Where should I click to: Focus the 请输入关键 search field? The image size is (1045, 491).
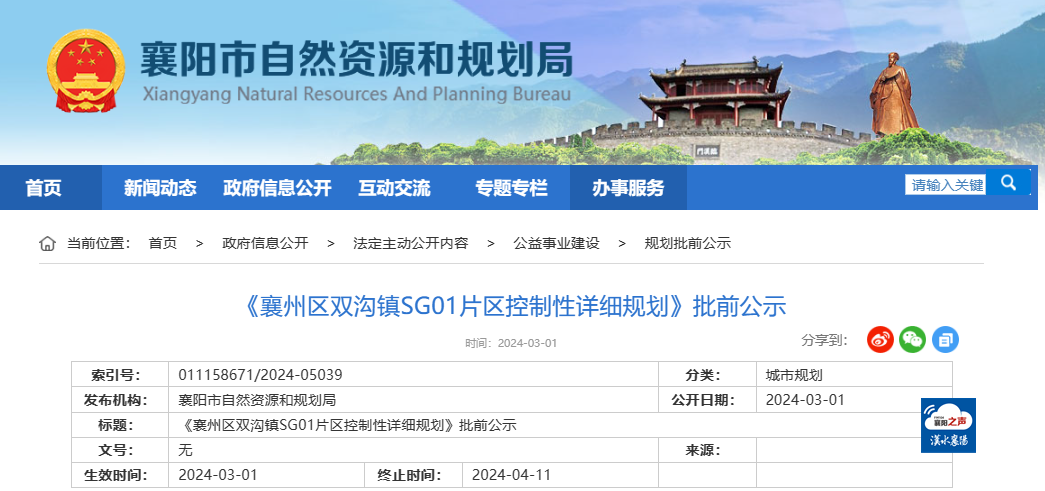click(945, 185)
